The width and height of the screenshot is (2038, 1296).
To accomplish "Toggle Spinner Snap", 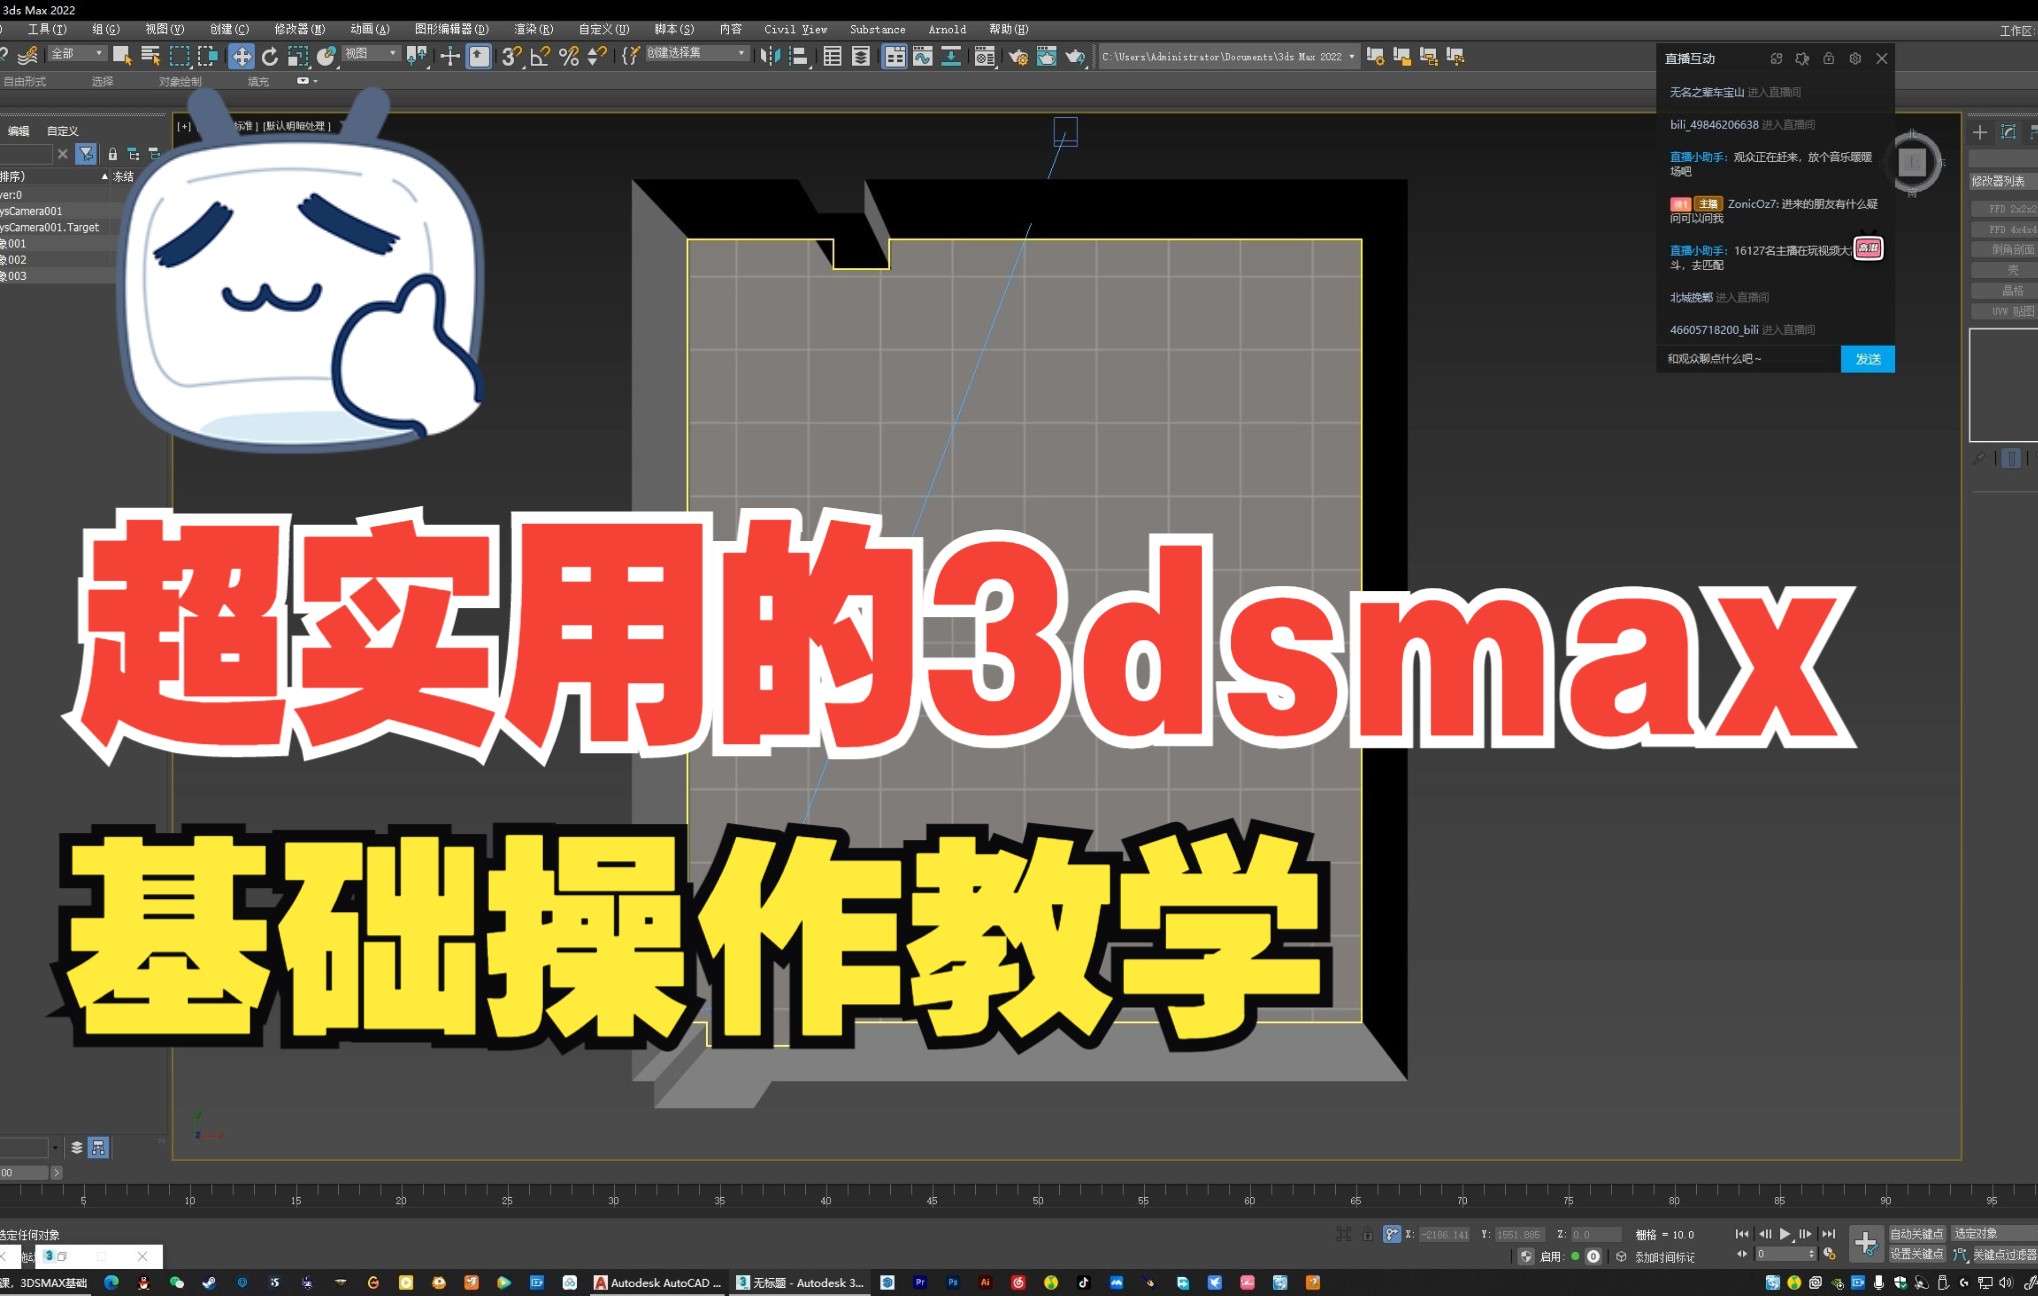I will click(597, 56).
